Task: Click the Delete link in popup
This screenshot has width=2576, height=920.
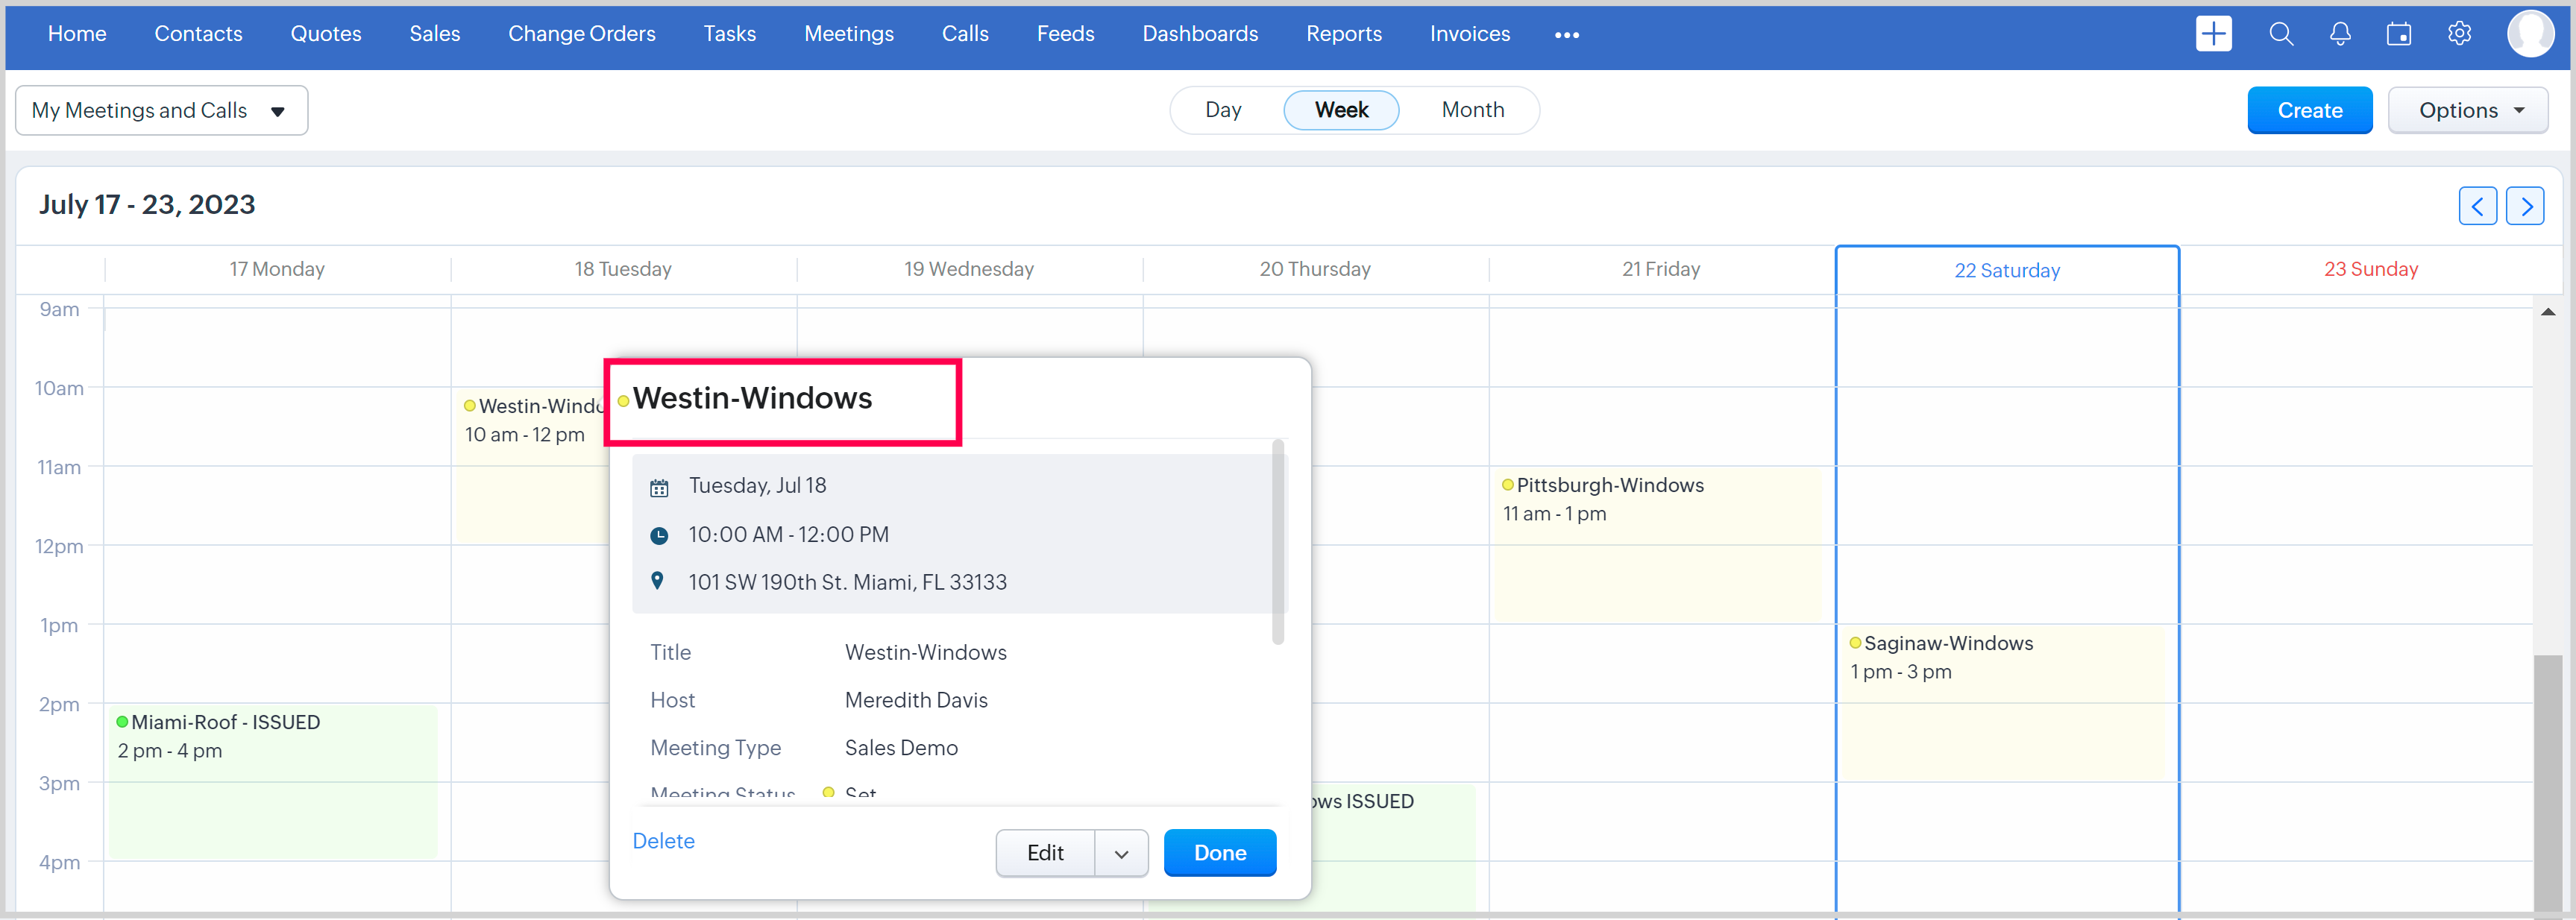Action: coord(663,841)
